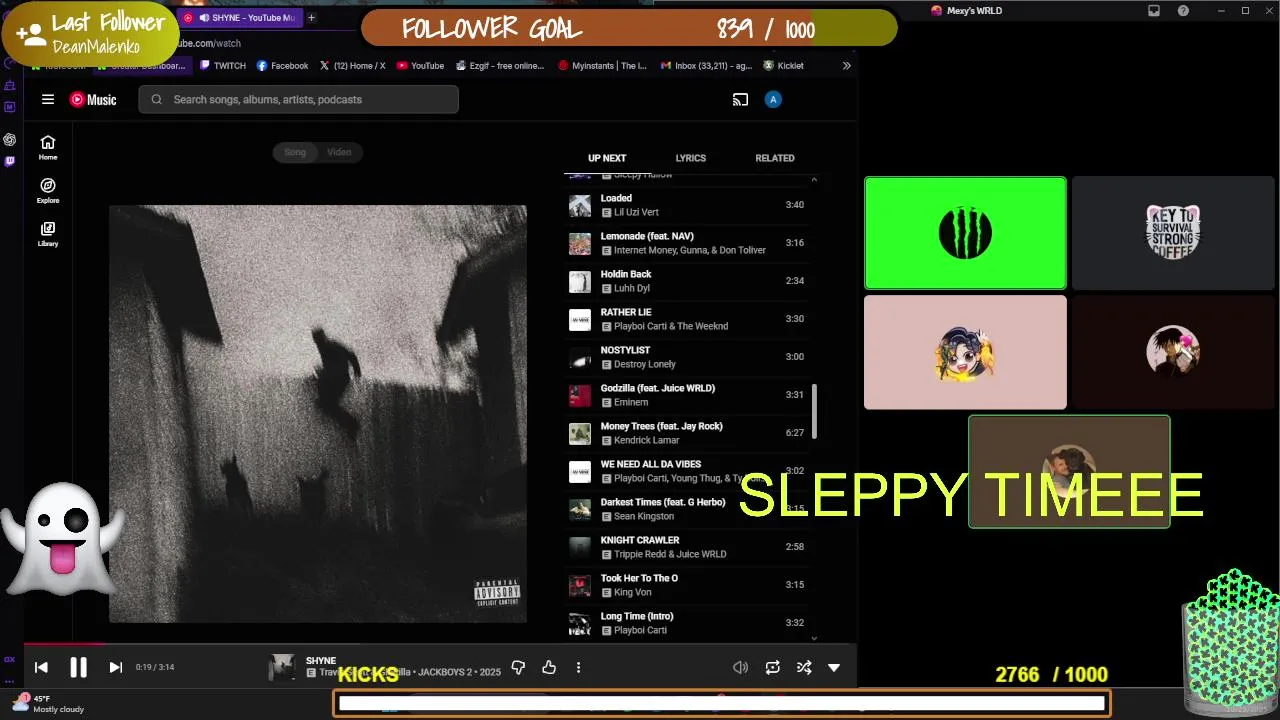Dislike the current song SHYNE
Screen dimensions: 1280x720
pyautogui.click(x=518, y=667)
